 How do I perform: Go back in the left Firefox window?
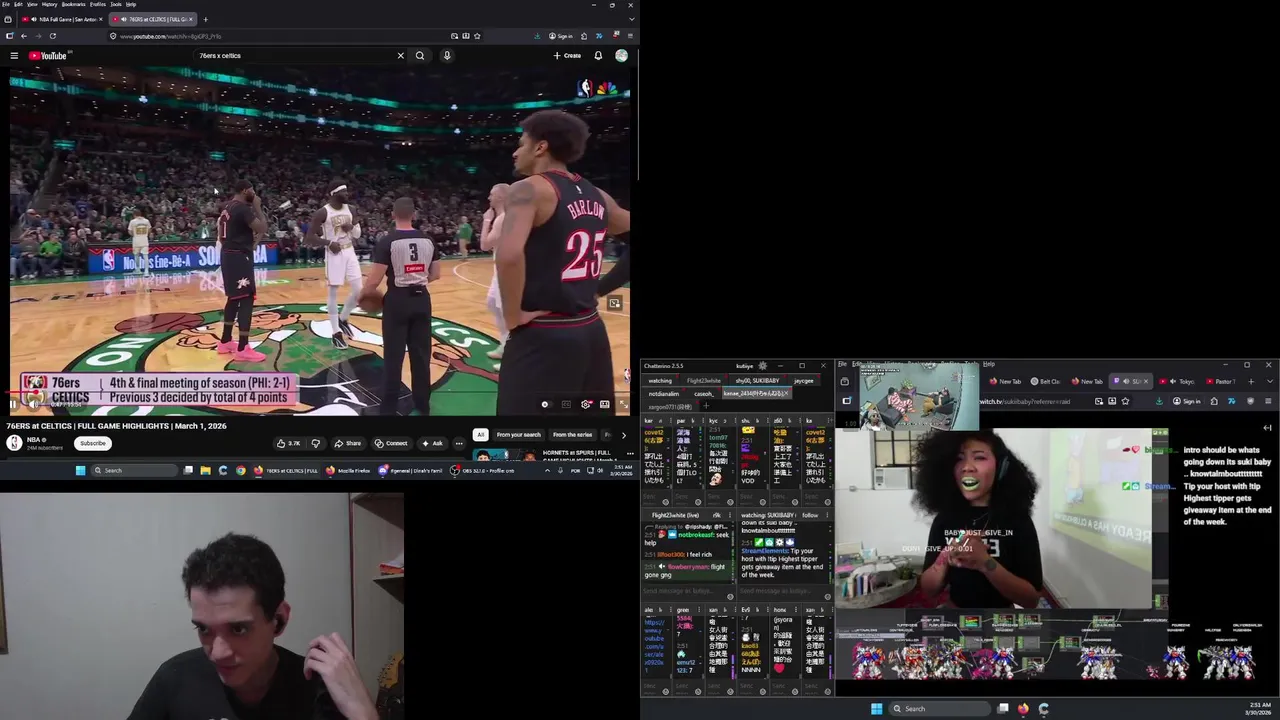24,36
